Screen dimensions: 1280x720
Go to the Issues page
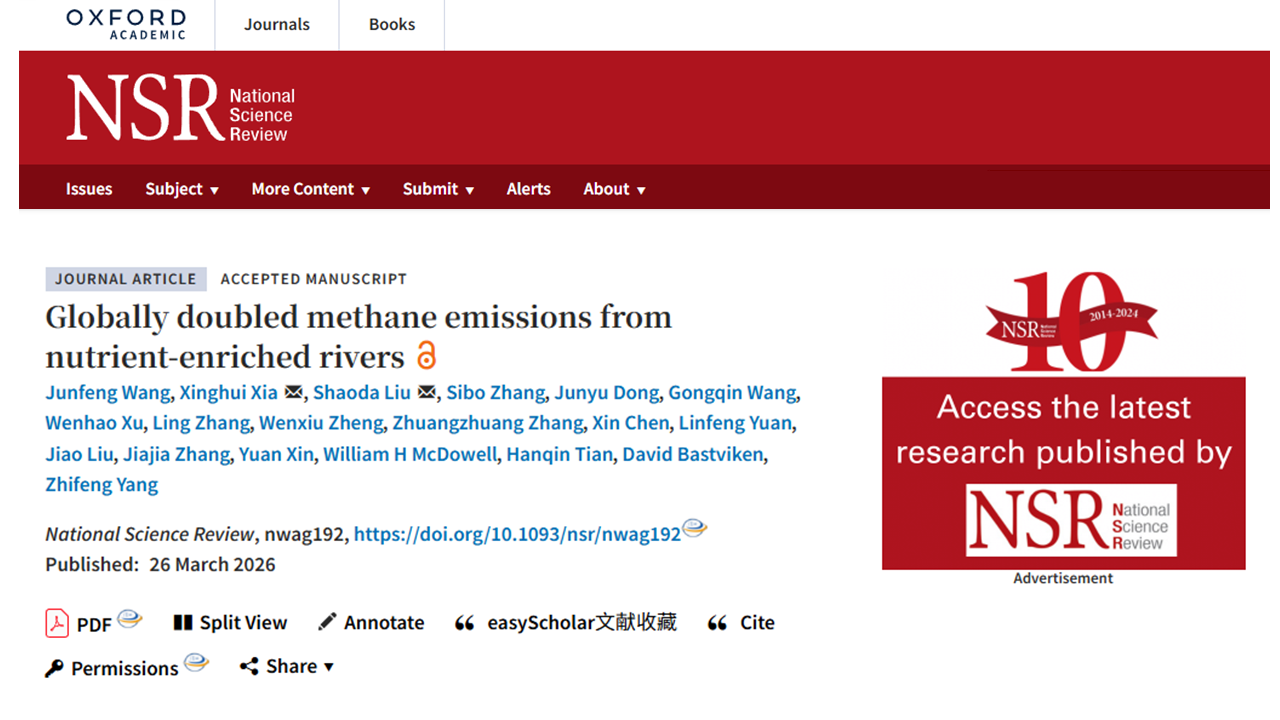pos(89,189)
